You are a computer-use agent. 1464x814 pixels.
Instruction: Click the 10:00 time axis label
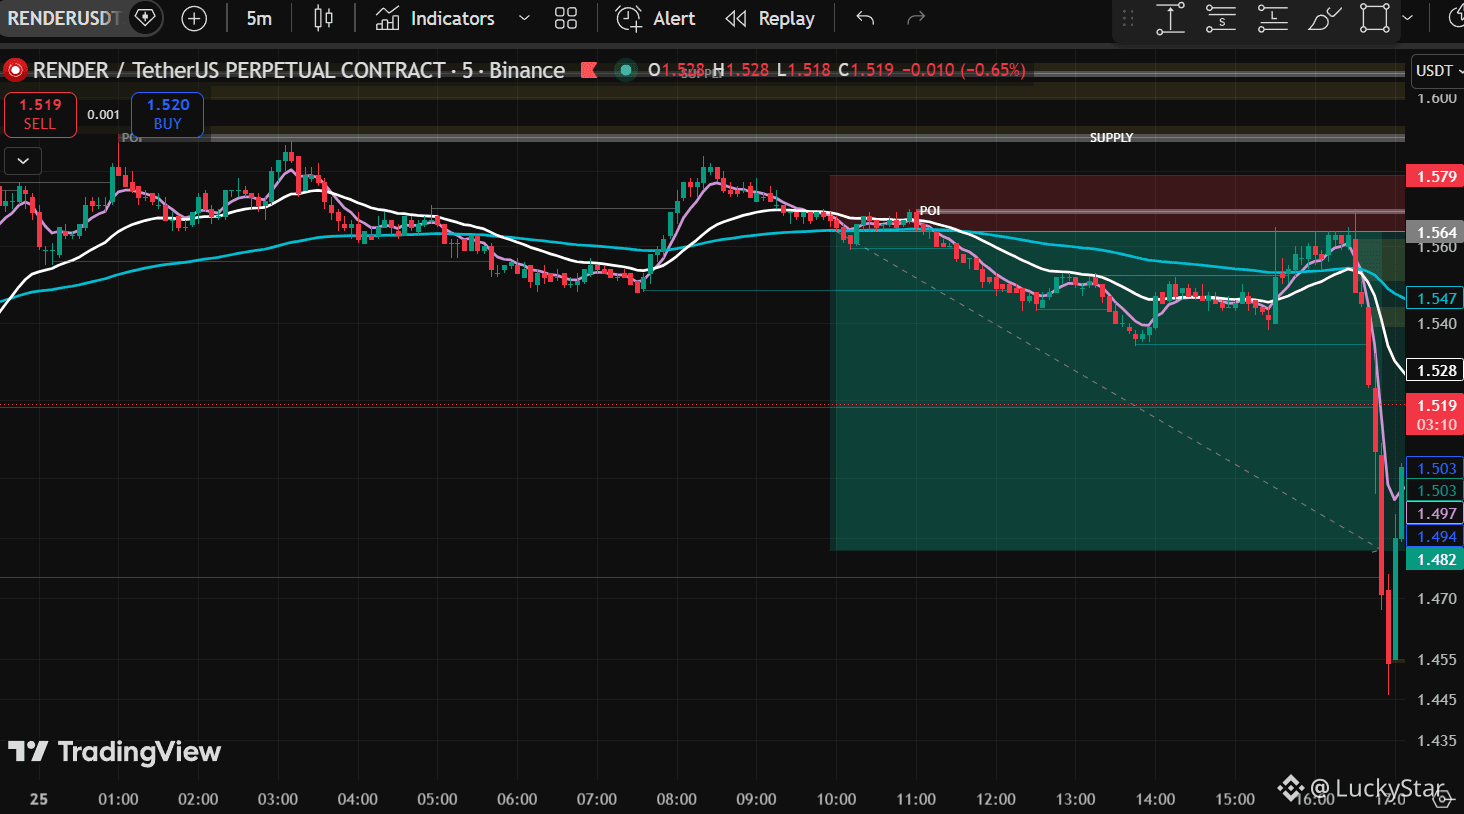(836, 799)
